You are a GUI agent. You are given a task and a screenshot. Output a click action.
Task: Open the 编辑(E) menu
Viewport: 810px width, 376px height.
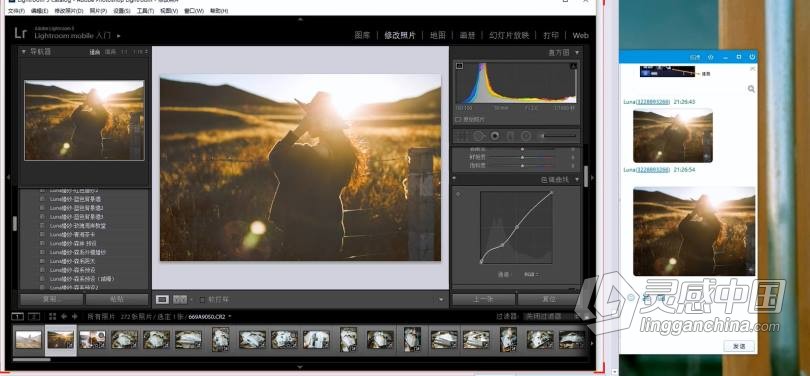(x=39, y=11)
